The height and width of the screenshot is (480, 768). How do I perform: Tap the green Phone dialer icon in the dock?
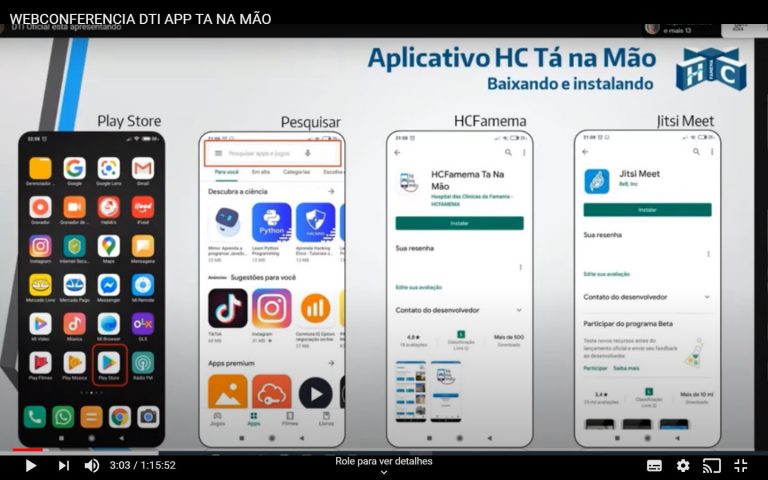point(35,417)
